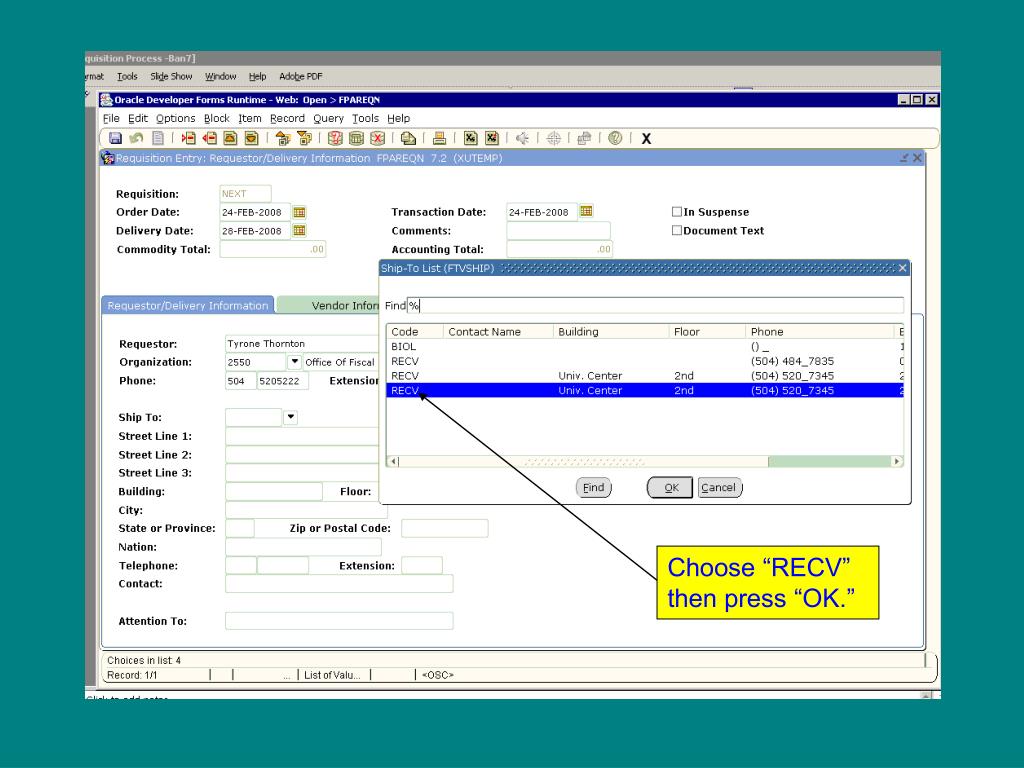
Task: Go to the next record via toolbar icon
Action: (x=251, y=138)
